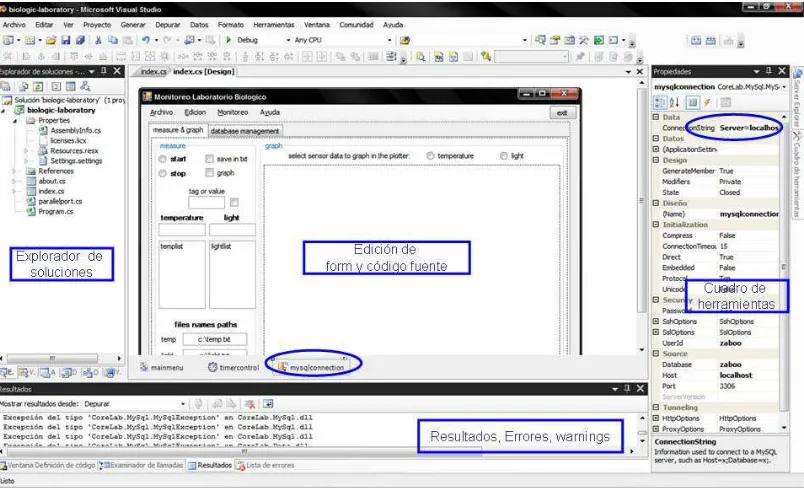The width and height of the screenshot is (804, 488).
Task: Start debugging with the green play icon
Action: point(229,40)
